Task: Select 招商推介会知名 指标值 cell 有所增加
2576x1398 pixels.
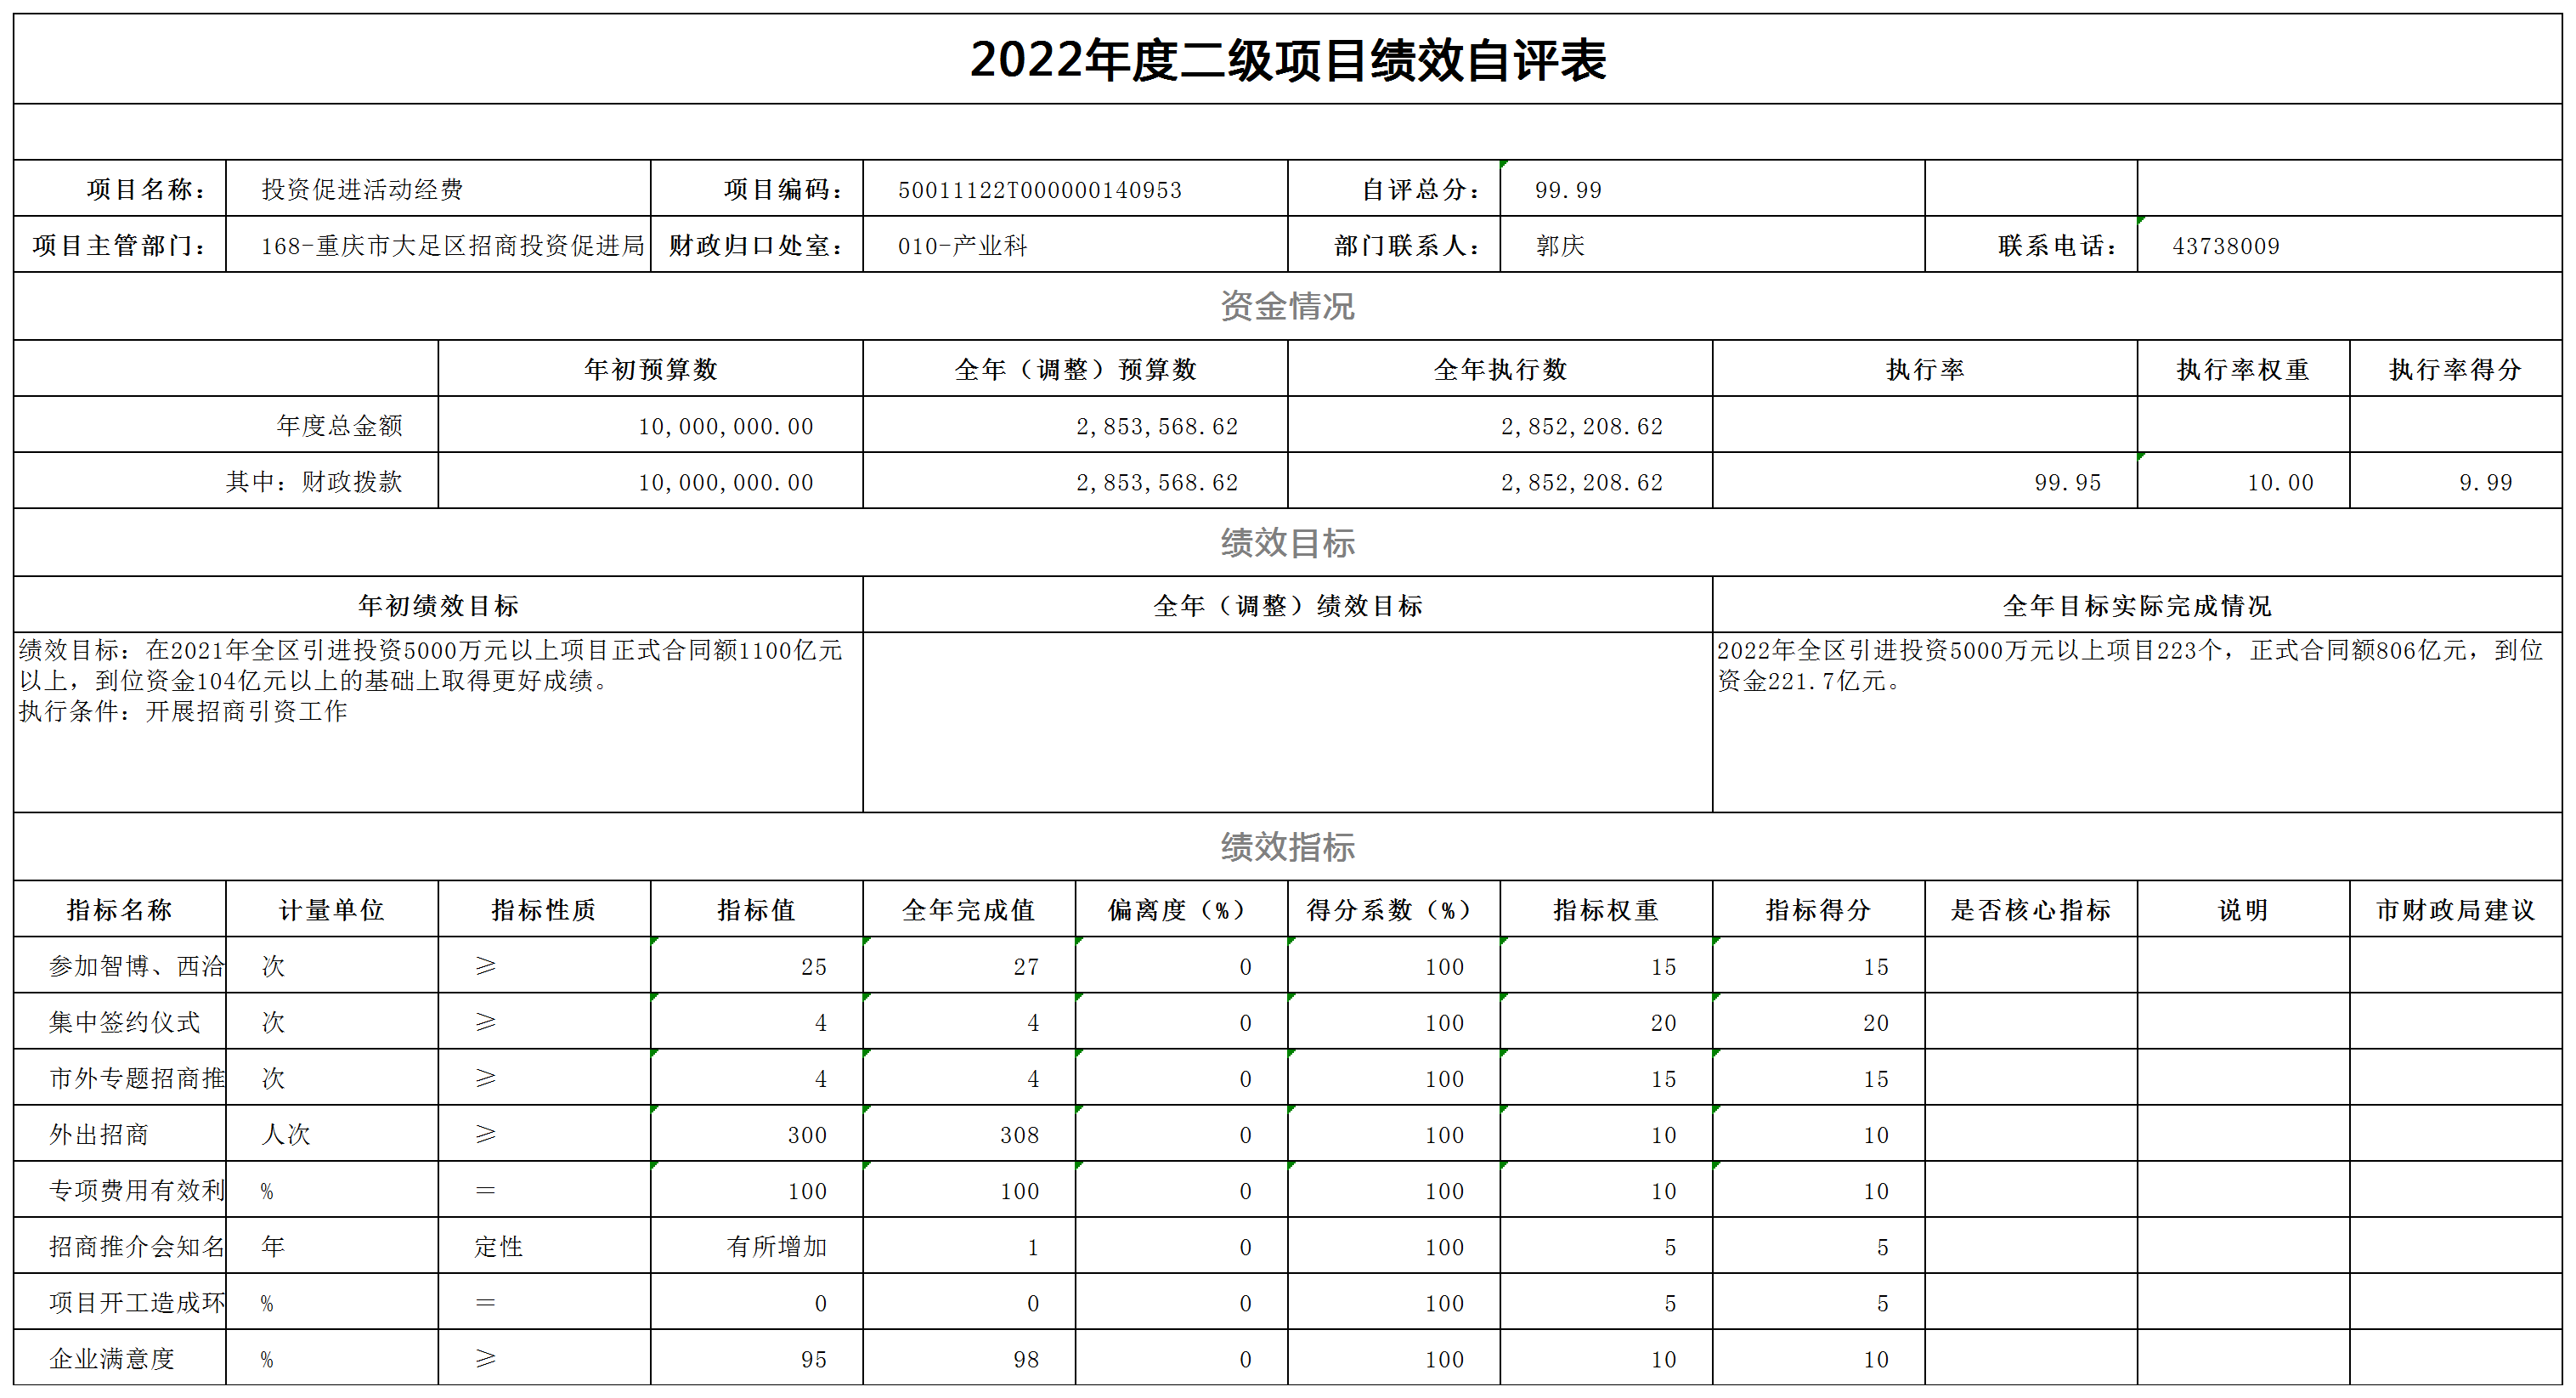Action: pos(757,1245)
